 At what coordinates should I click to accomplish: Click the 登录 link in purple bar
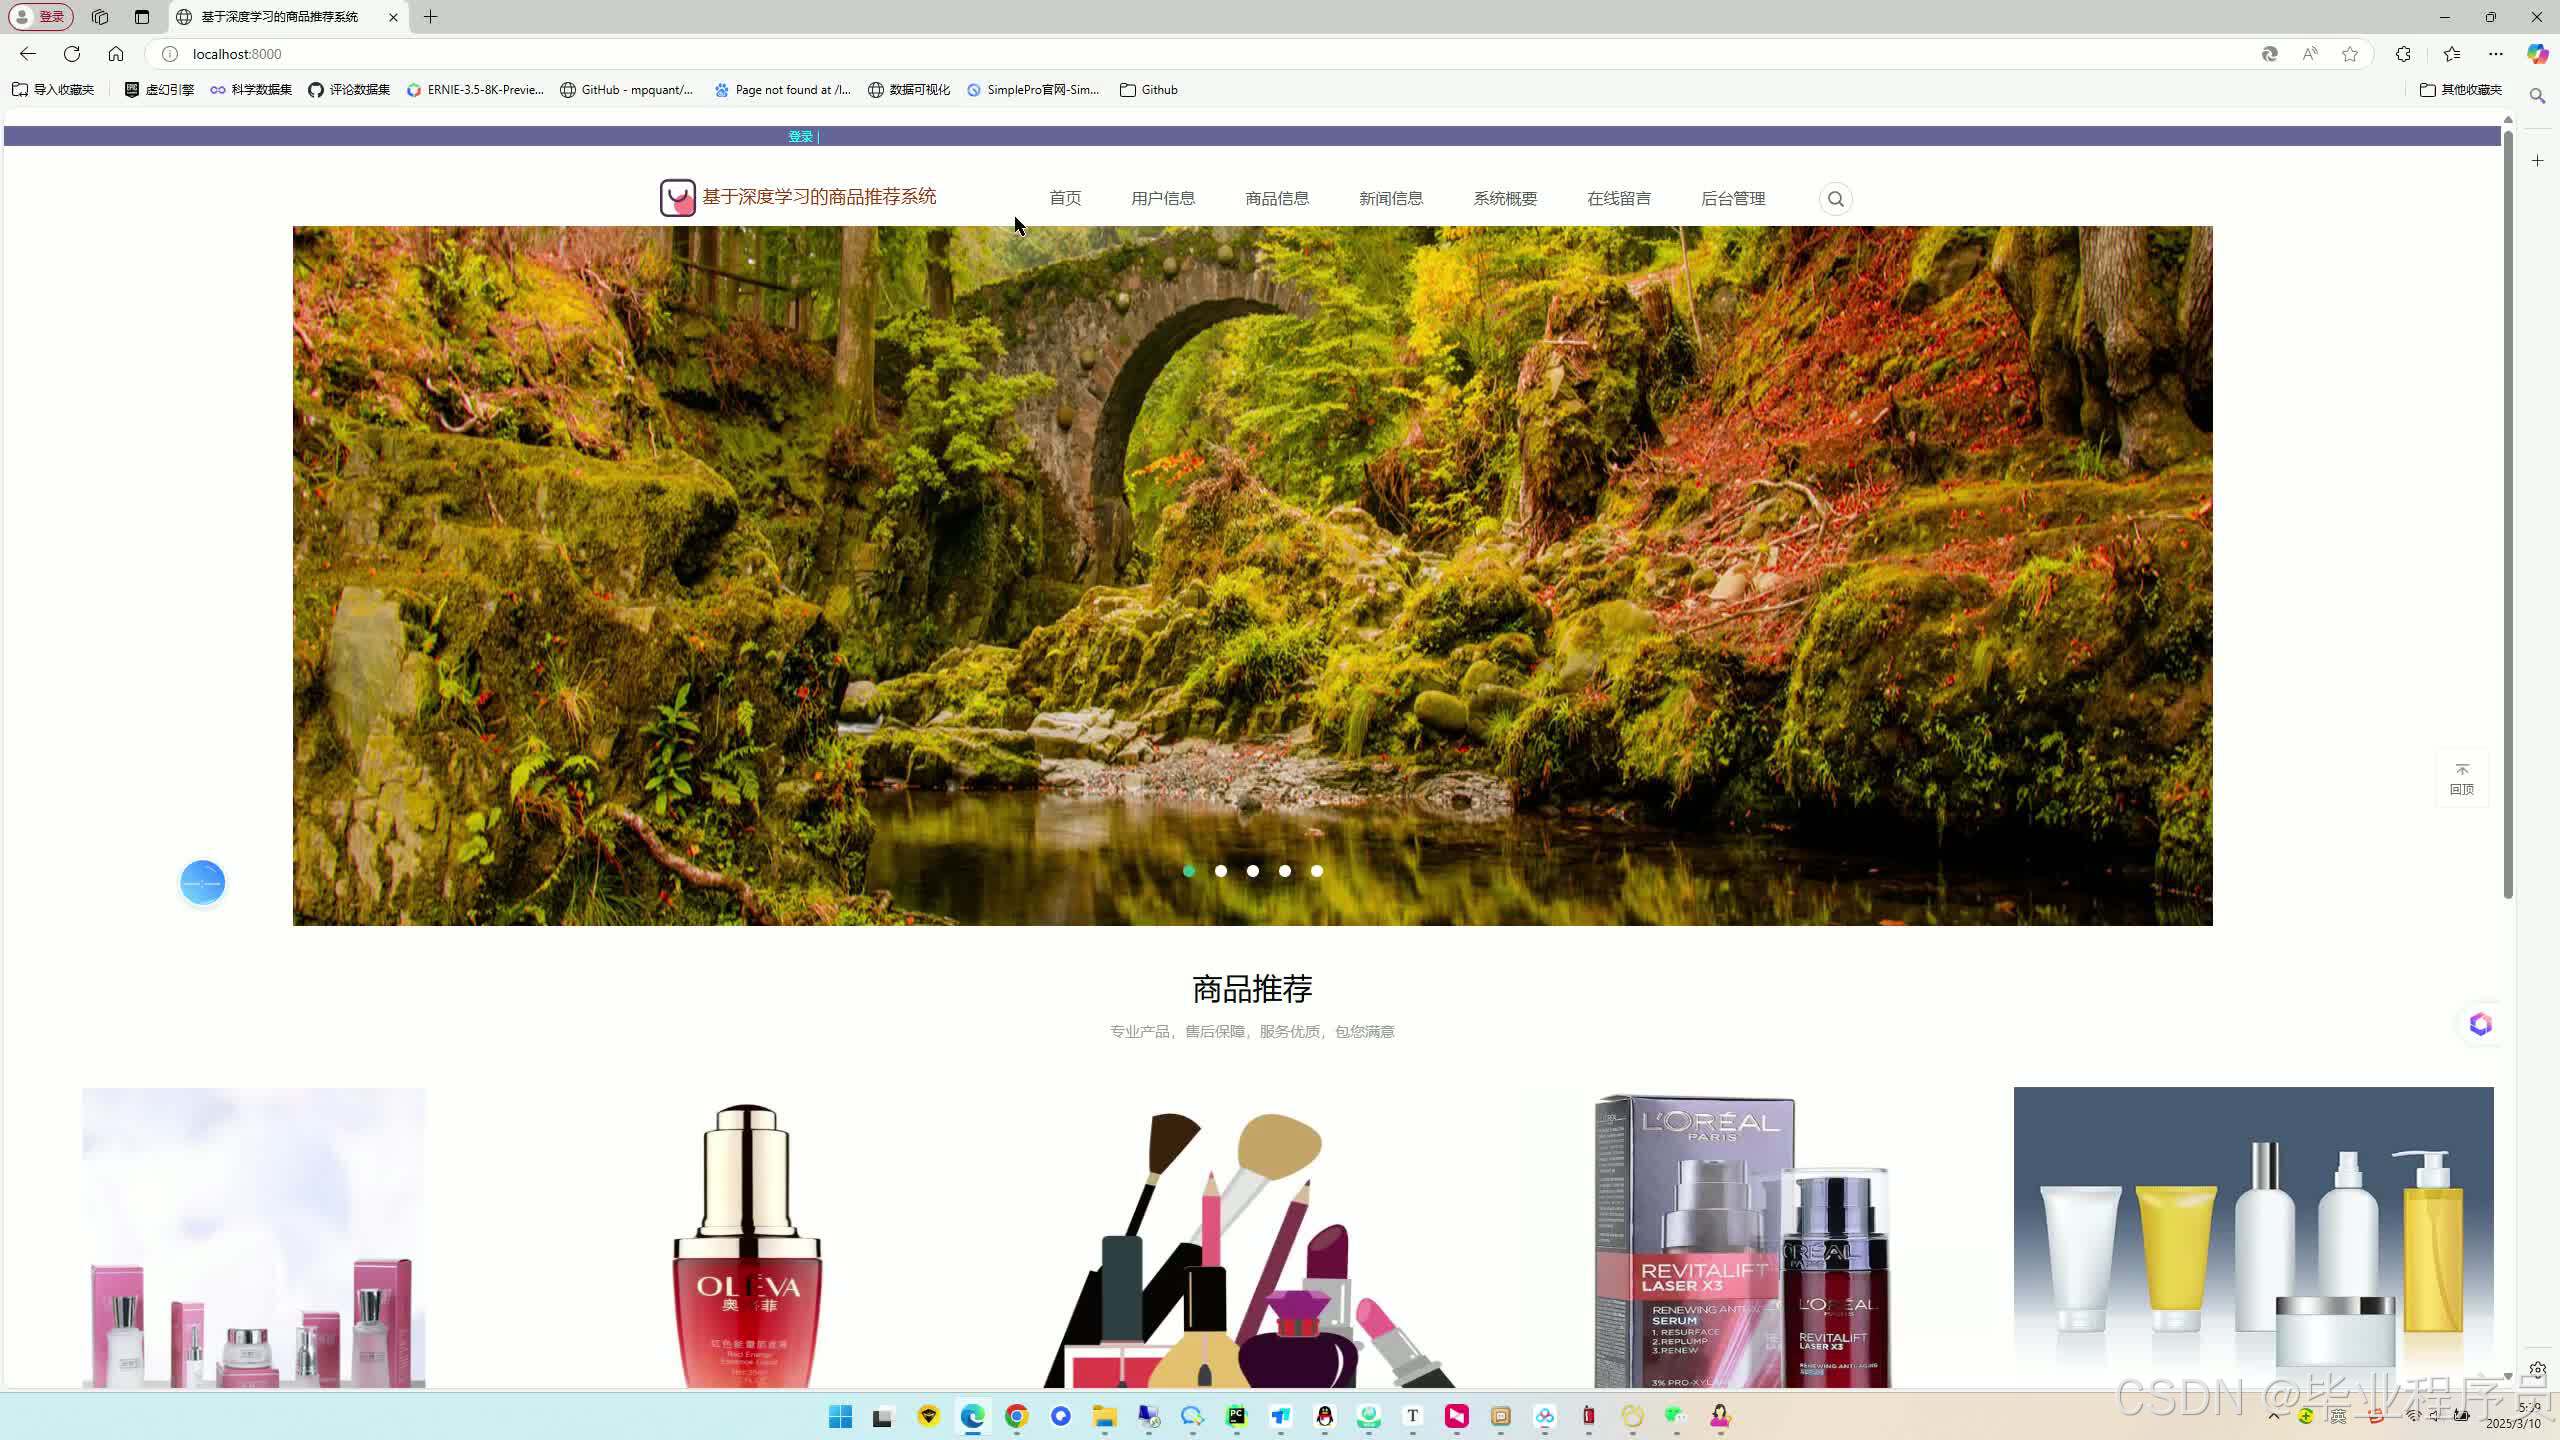click(x=800, y=137)
